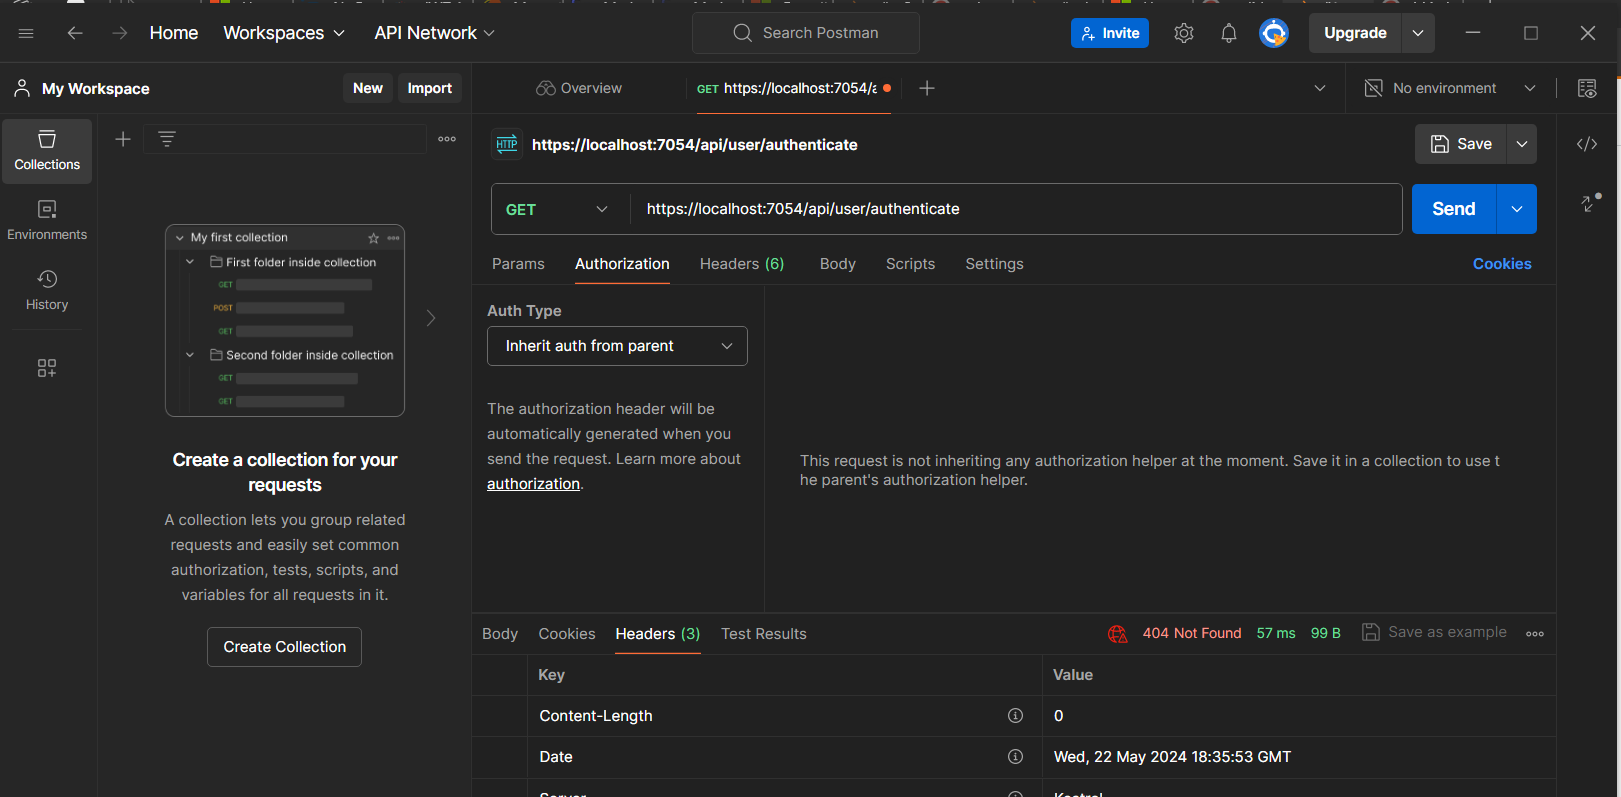Open the code snippet panel icon
Viewport: 1621px width, 797px height.
tap(1587, 144)
